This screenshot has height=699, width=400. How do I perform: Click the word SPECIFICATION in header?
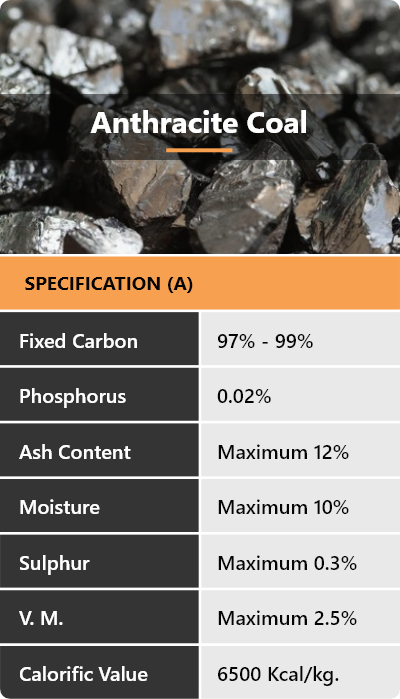92,284
